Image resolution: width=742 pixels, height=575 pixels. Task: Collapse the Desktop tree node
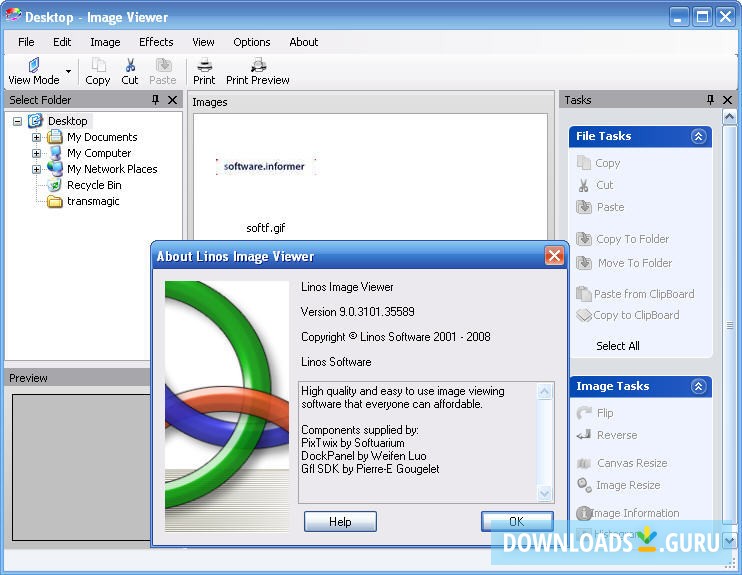pos(18,121)
